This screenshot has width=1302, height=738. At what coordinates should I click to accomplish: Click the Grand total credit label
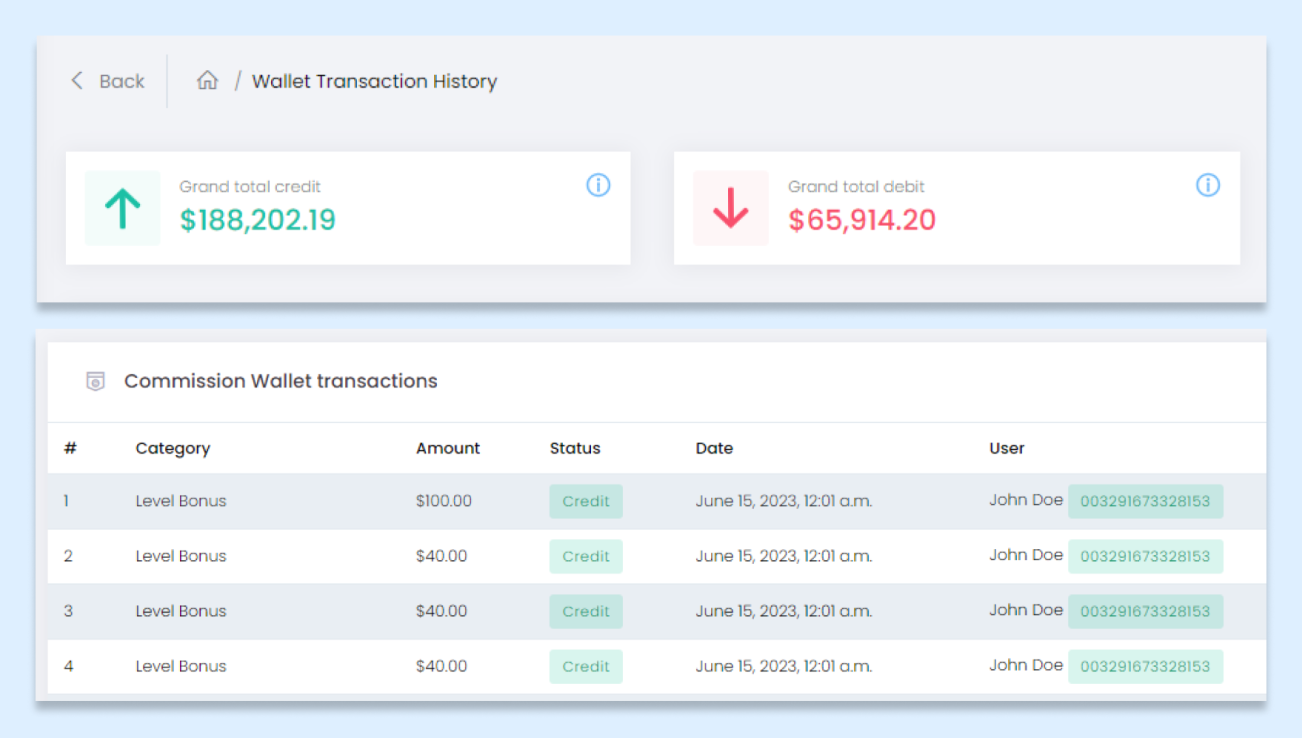[250, 187]
